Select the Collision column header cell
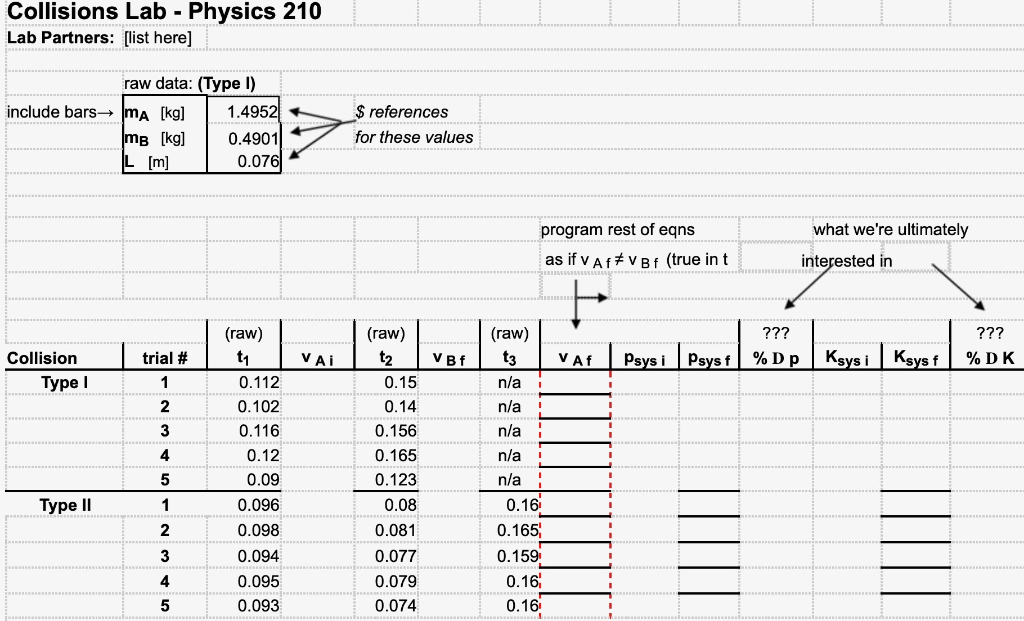This screenshot has height=621, width=1024. 41,358
